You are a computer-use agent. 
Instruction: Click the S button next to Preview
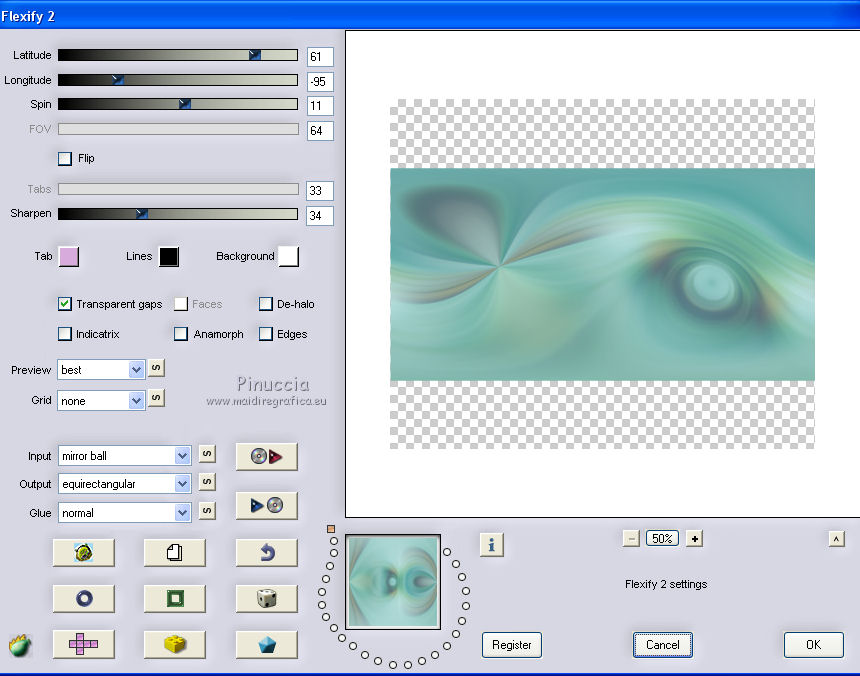coord(156,367)
